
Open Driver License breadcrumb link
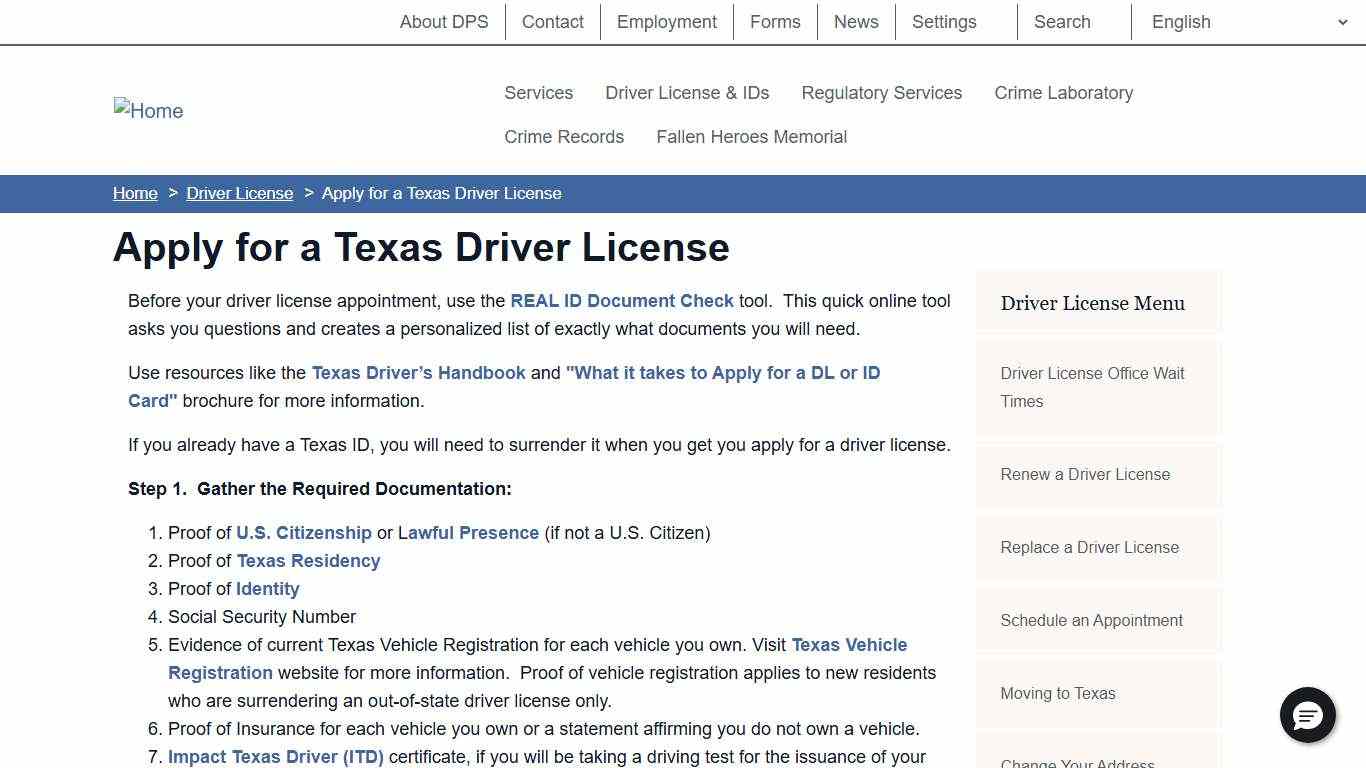(x=239, y=193)
